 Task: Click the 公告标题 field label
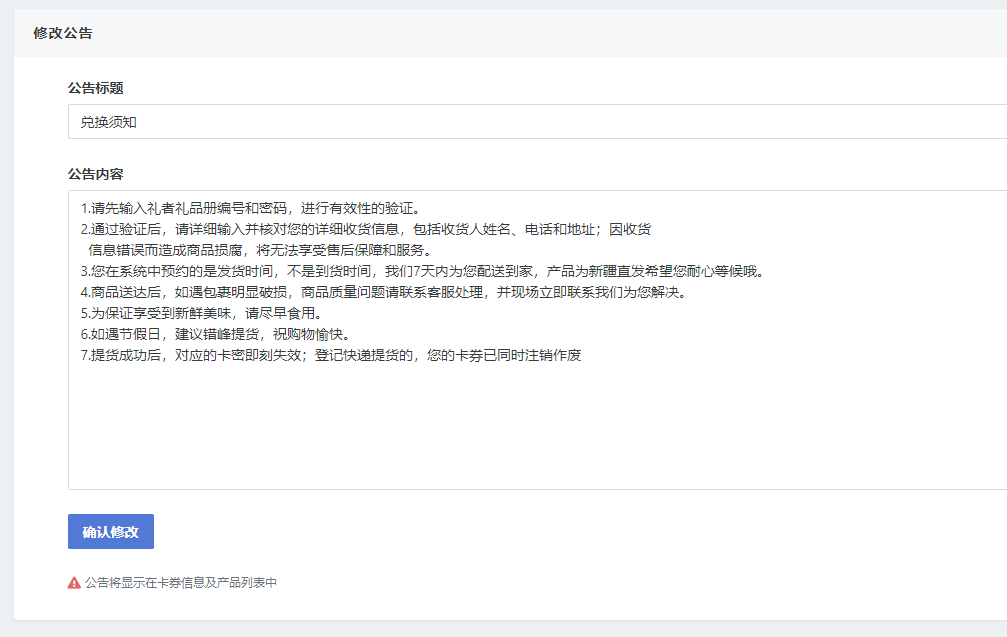point(96,88)
